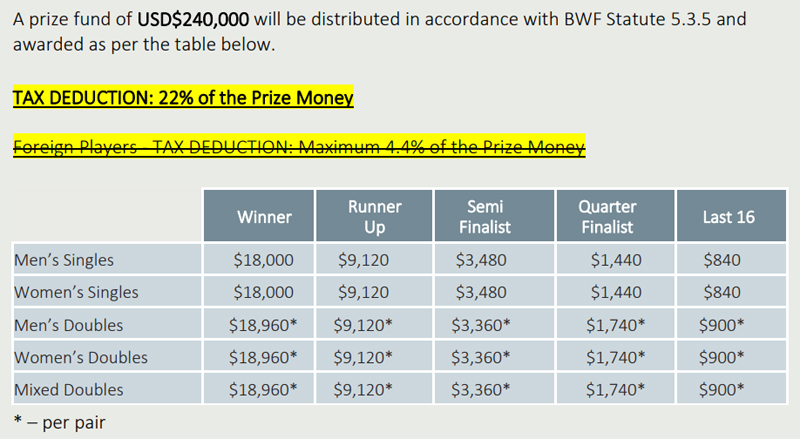The image size is (800, 439).
Task: Click the struck-through Foreign Players tax line
Action: point(298,147)
